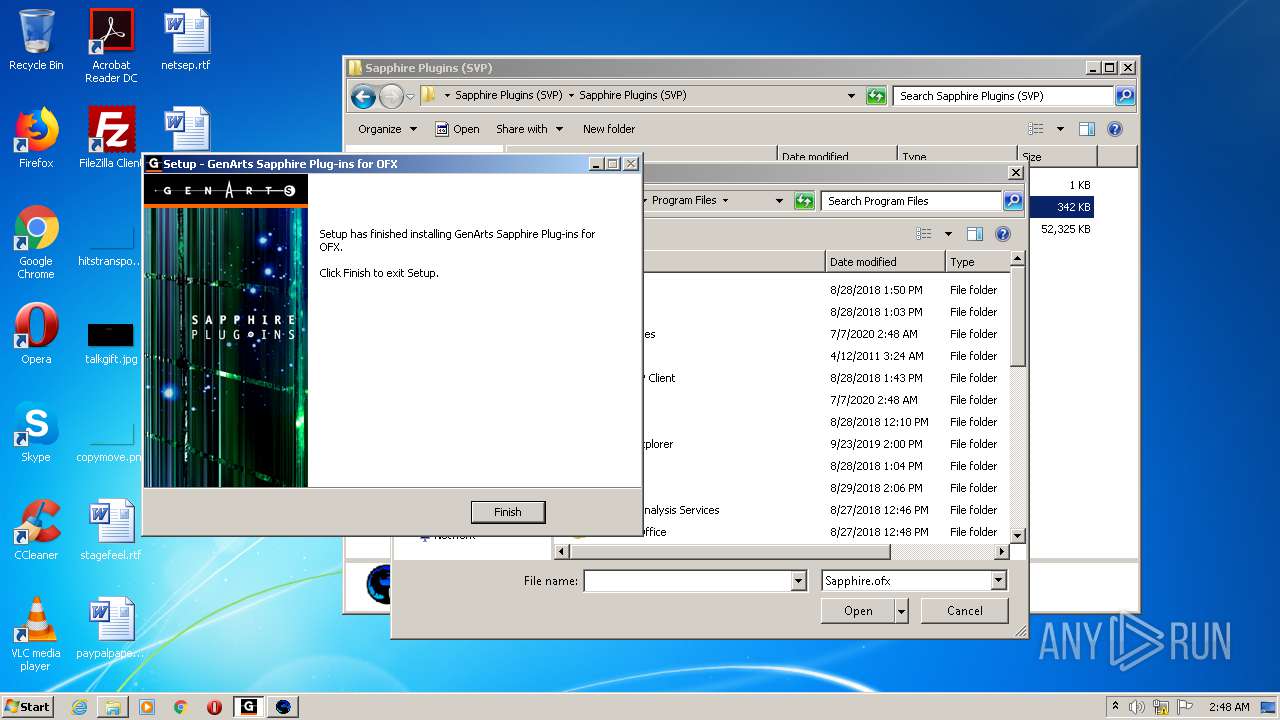The image size is (1280, 720).
Task: Open stagefeel.rtf document
Action: pyautogui.click(x=111, y=530)
